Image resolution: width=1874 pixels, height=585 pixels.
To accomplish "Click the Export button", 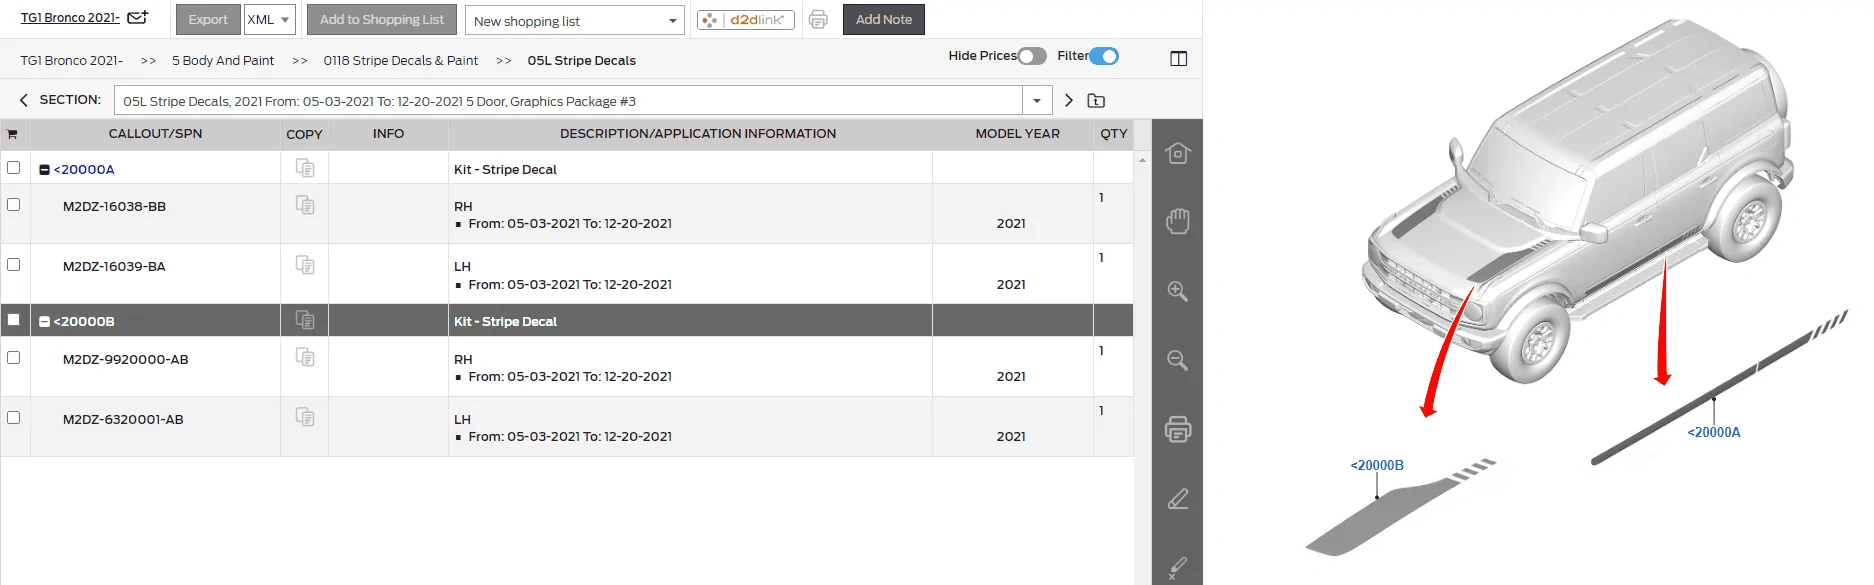I will pos(208,20).
